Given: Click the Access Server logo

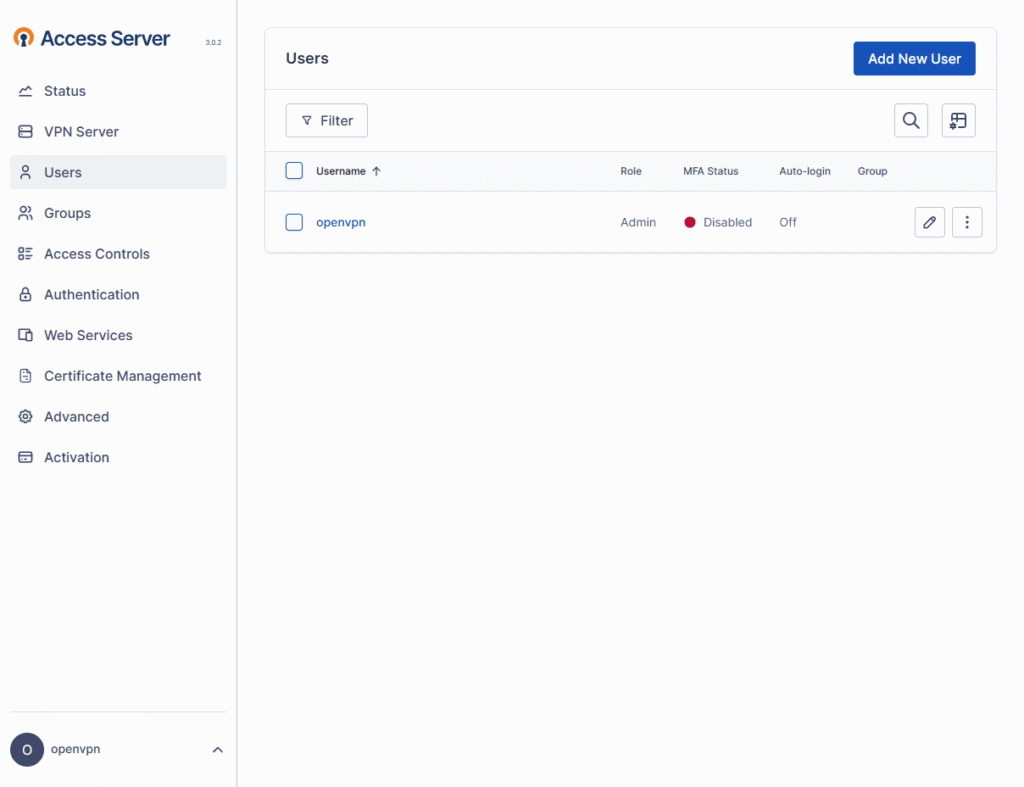Looking at the screenshot, I should pos(92,38).
